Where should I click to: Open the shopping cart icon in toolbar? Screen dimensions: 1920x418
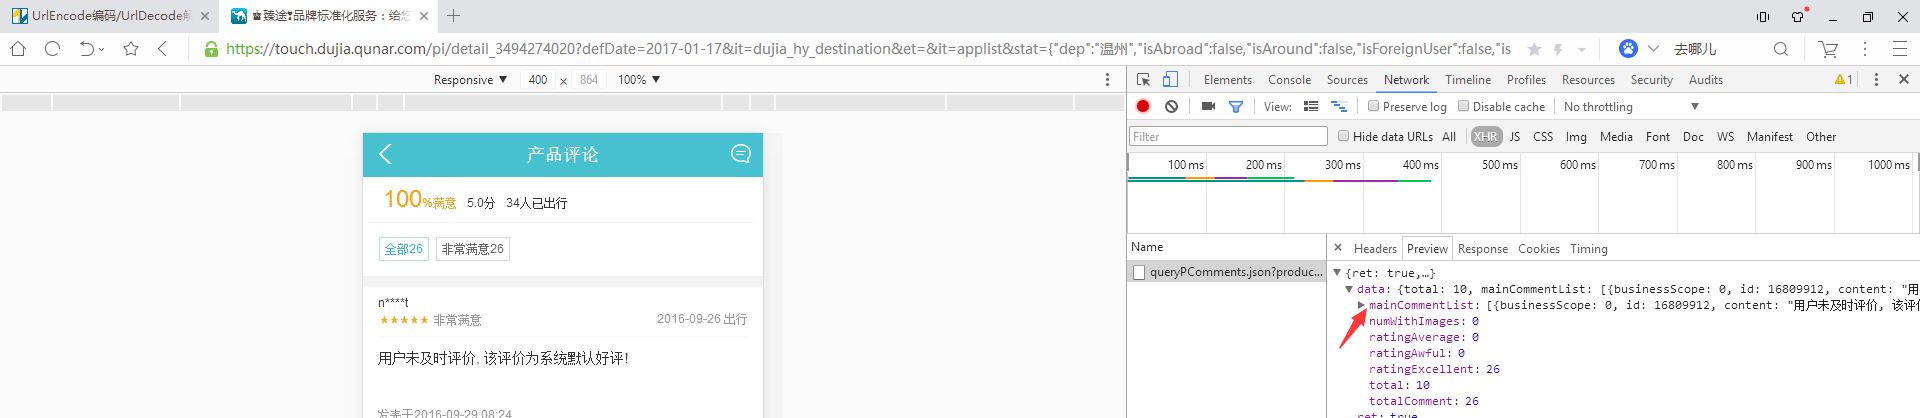(1829, 48)
